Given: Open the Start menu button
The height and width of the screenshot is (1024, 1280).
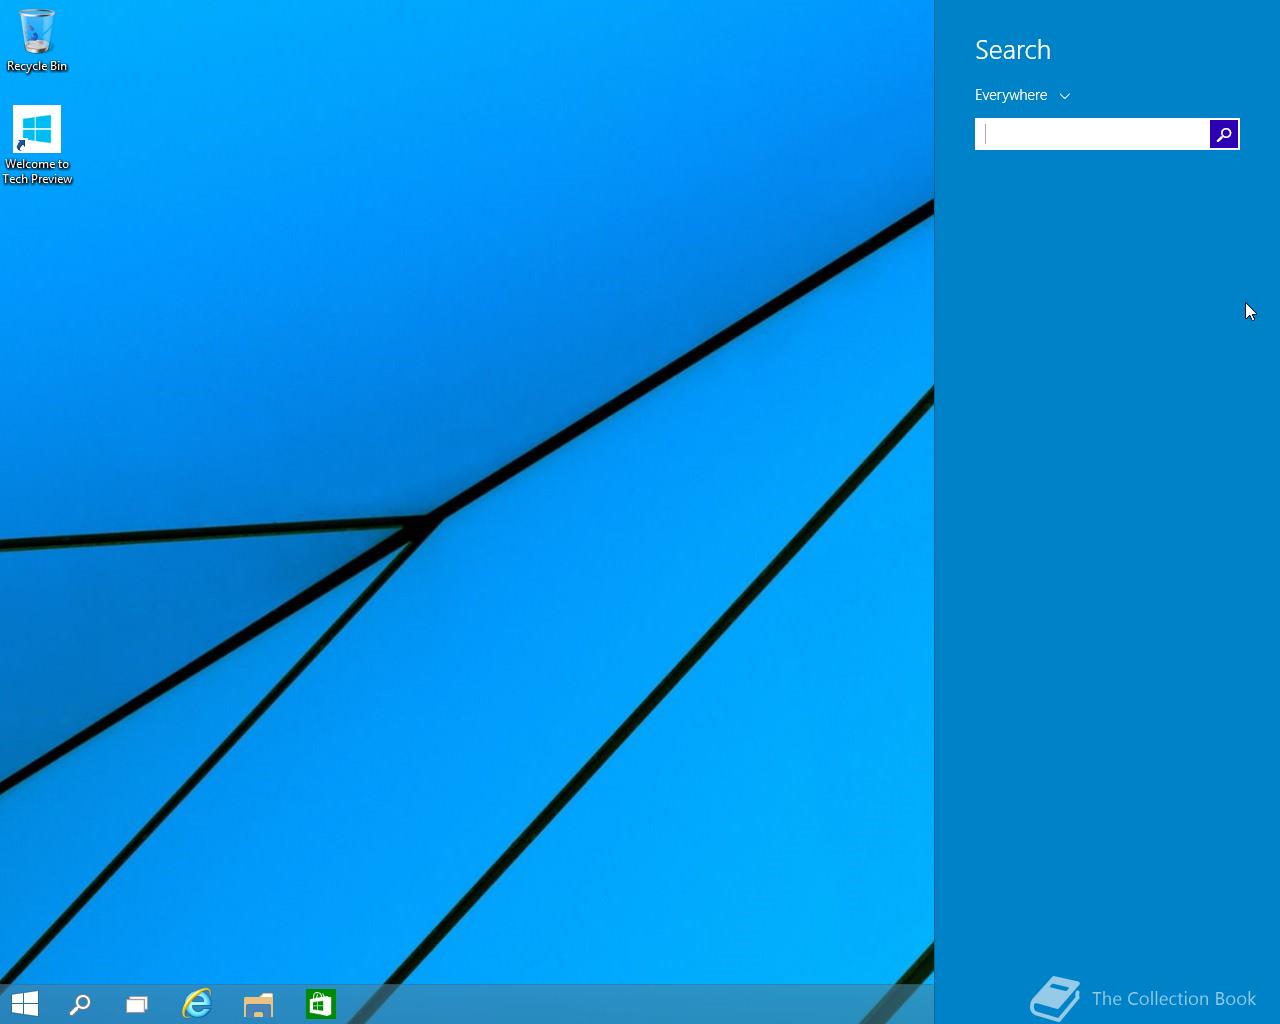Looking at the screenshot, I should [24, 1004].
